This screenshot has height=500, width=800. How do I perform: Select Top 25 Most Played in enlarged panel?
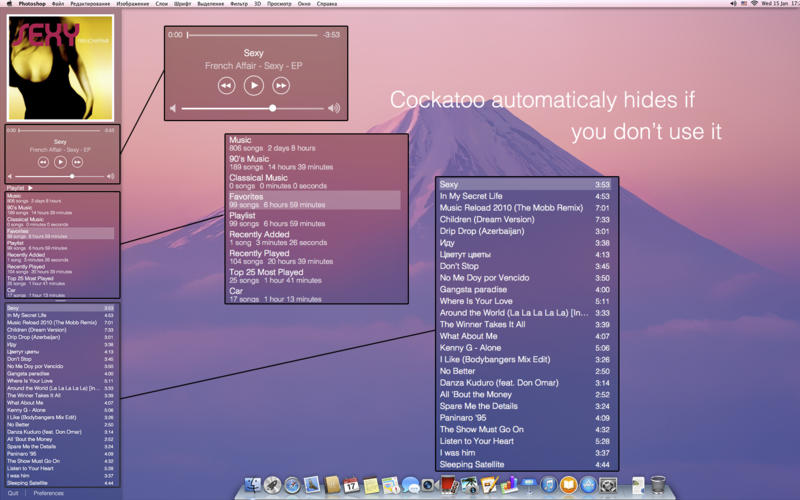314,276
